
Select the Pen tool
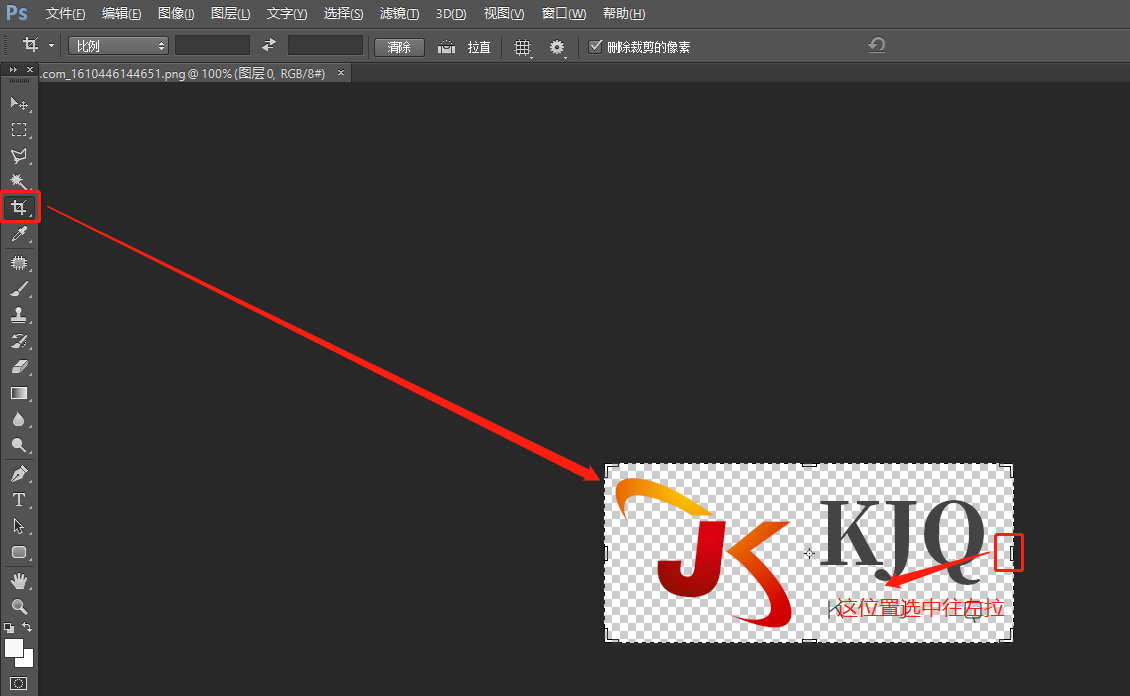19,474
